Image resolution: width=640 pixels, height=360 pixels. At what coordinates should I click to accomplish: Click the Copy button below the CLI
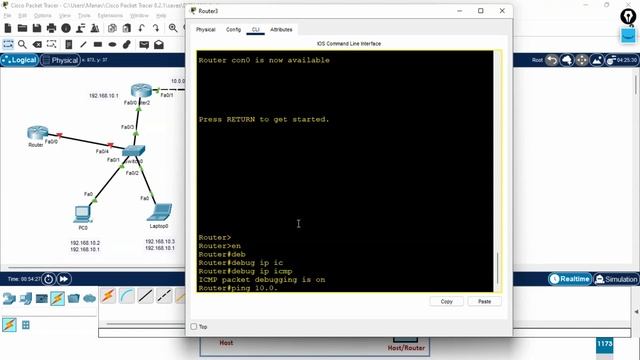click(x=447, y=302)
